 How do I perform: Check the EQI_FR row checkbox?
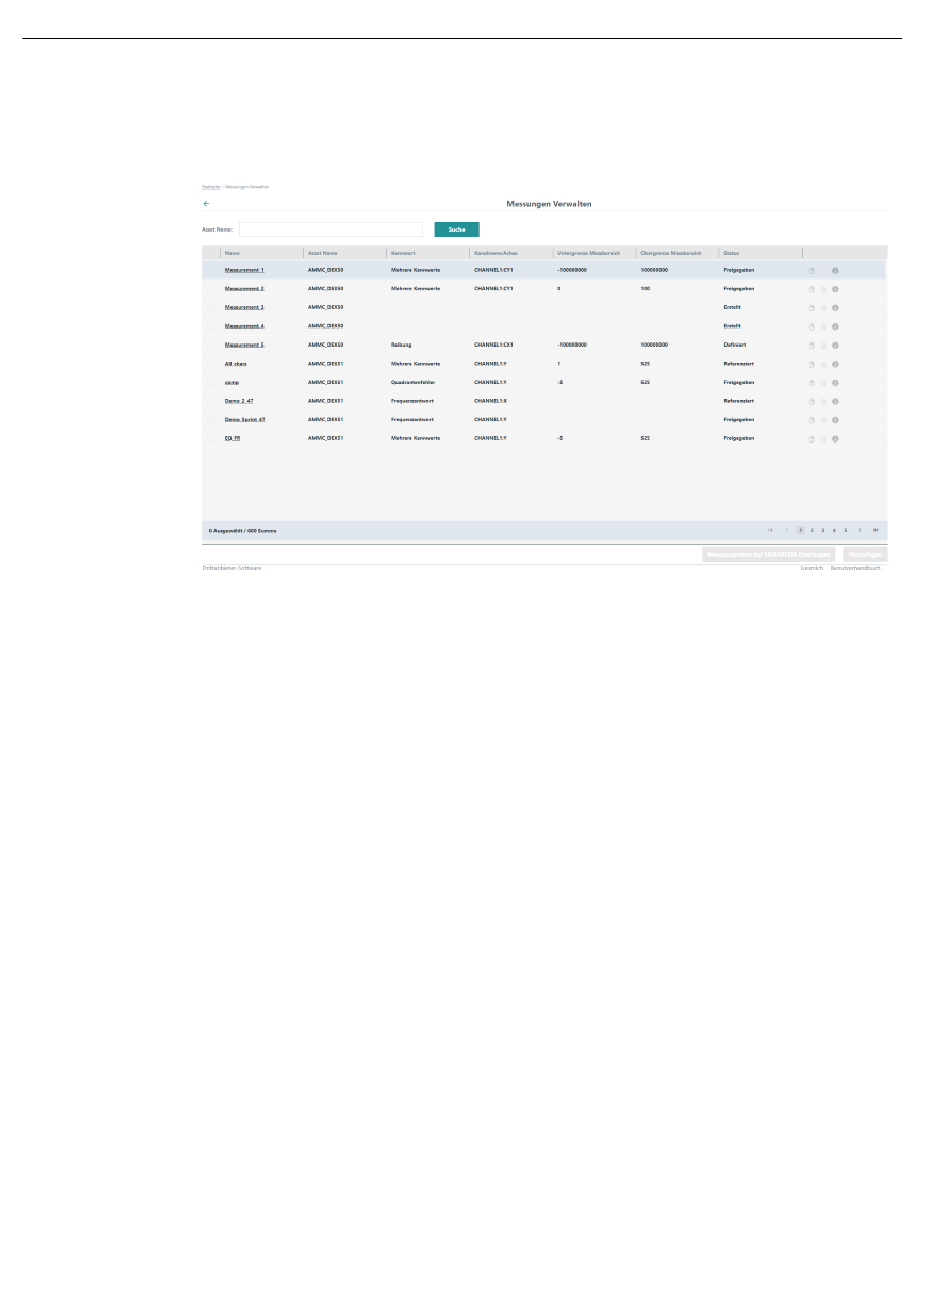click(x=211, y=439)
